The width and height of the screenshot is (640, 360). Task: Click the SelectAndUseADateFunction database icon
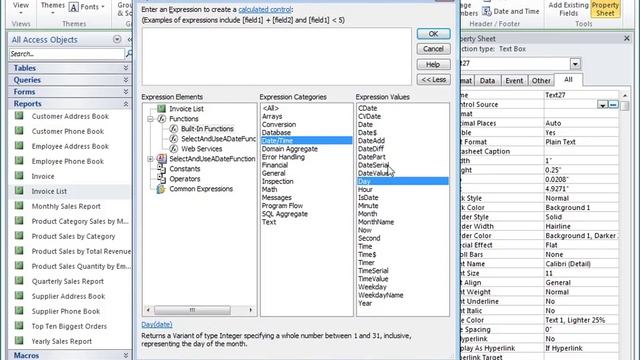coord(162,158)
